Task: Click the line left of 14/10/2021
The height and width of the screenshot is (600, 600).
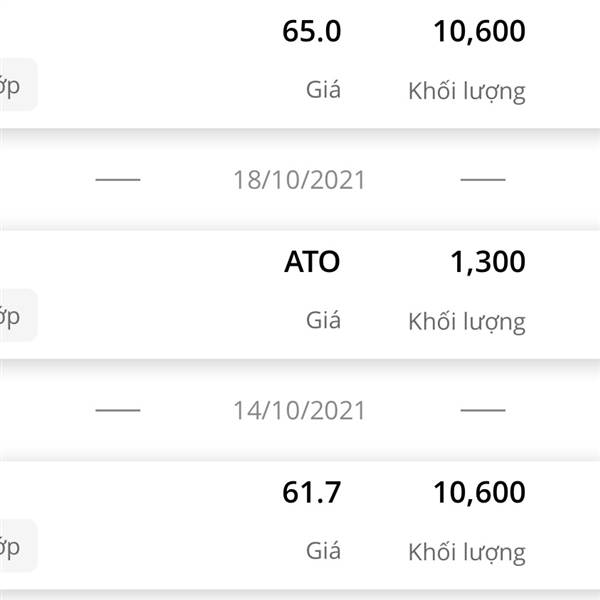Action: (118, 410)
